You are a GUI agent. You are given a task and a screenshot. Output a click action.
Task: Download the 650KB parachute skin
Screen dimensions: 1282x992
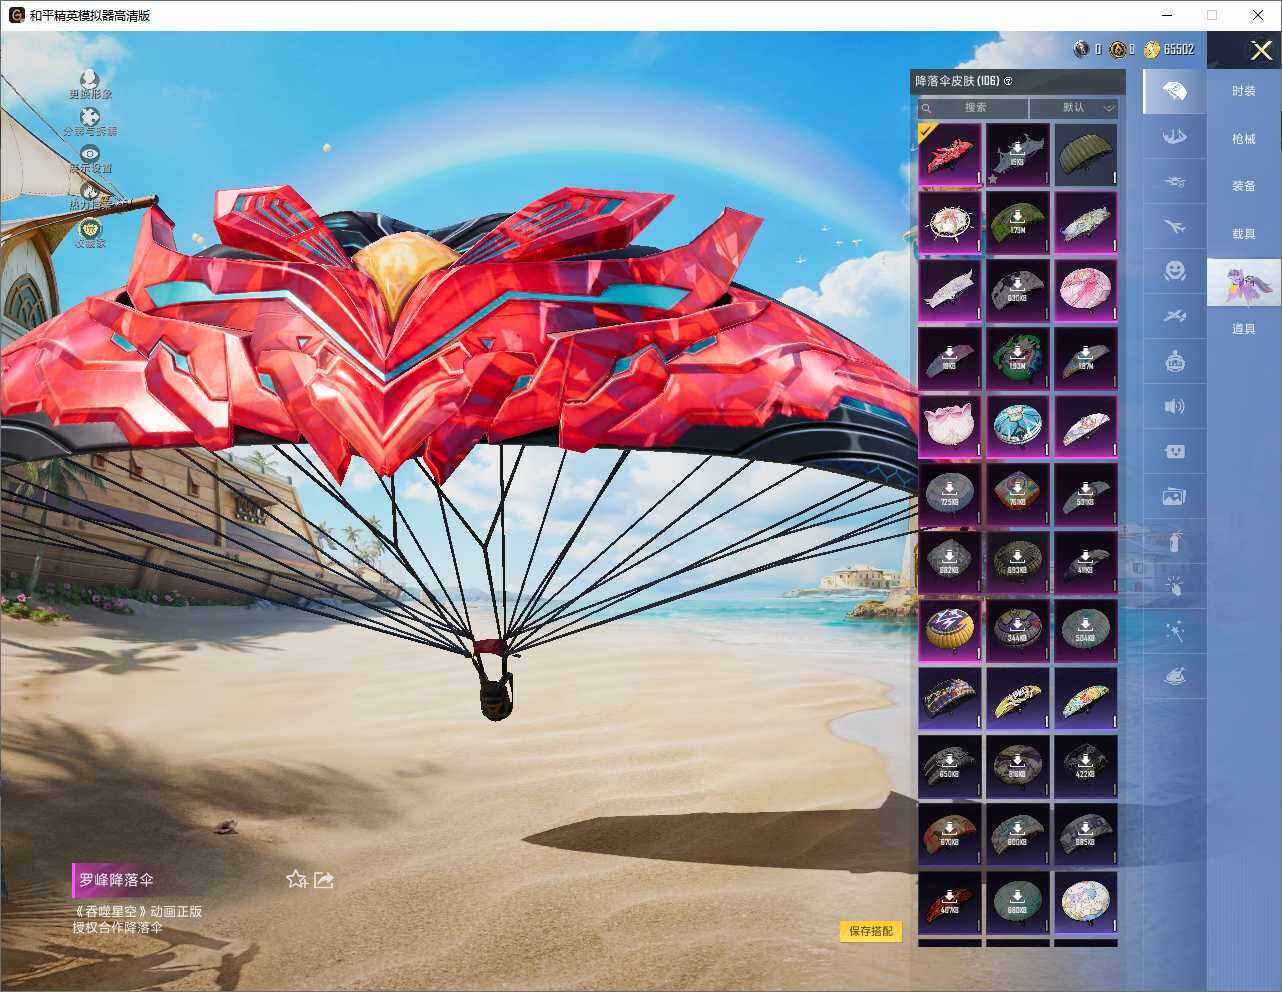950,767
